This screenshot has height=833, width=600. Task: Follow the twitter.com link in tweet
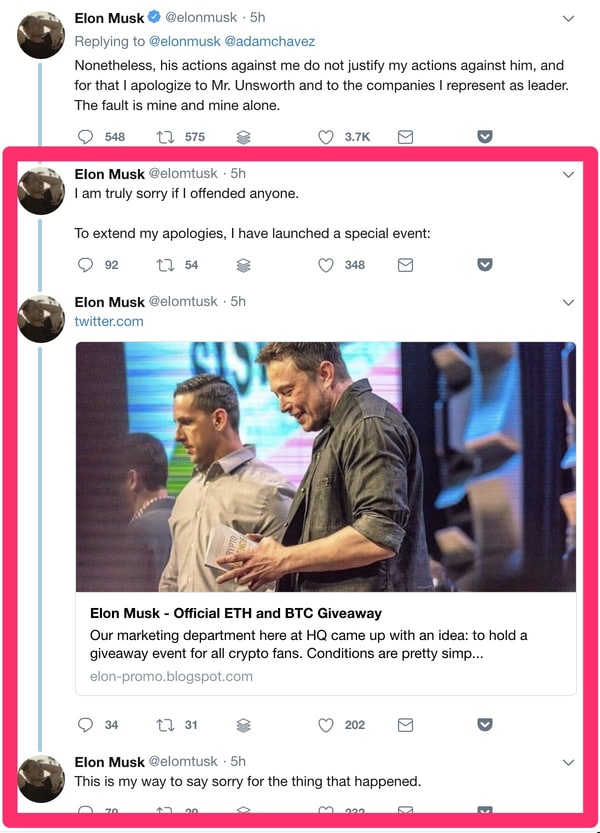pyautogui.click(x=109, y=321)
